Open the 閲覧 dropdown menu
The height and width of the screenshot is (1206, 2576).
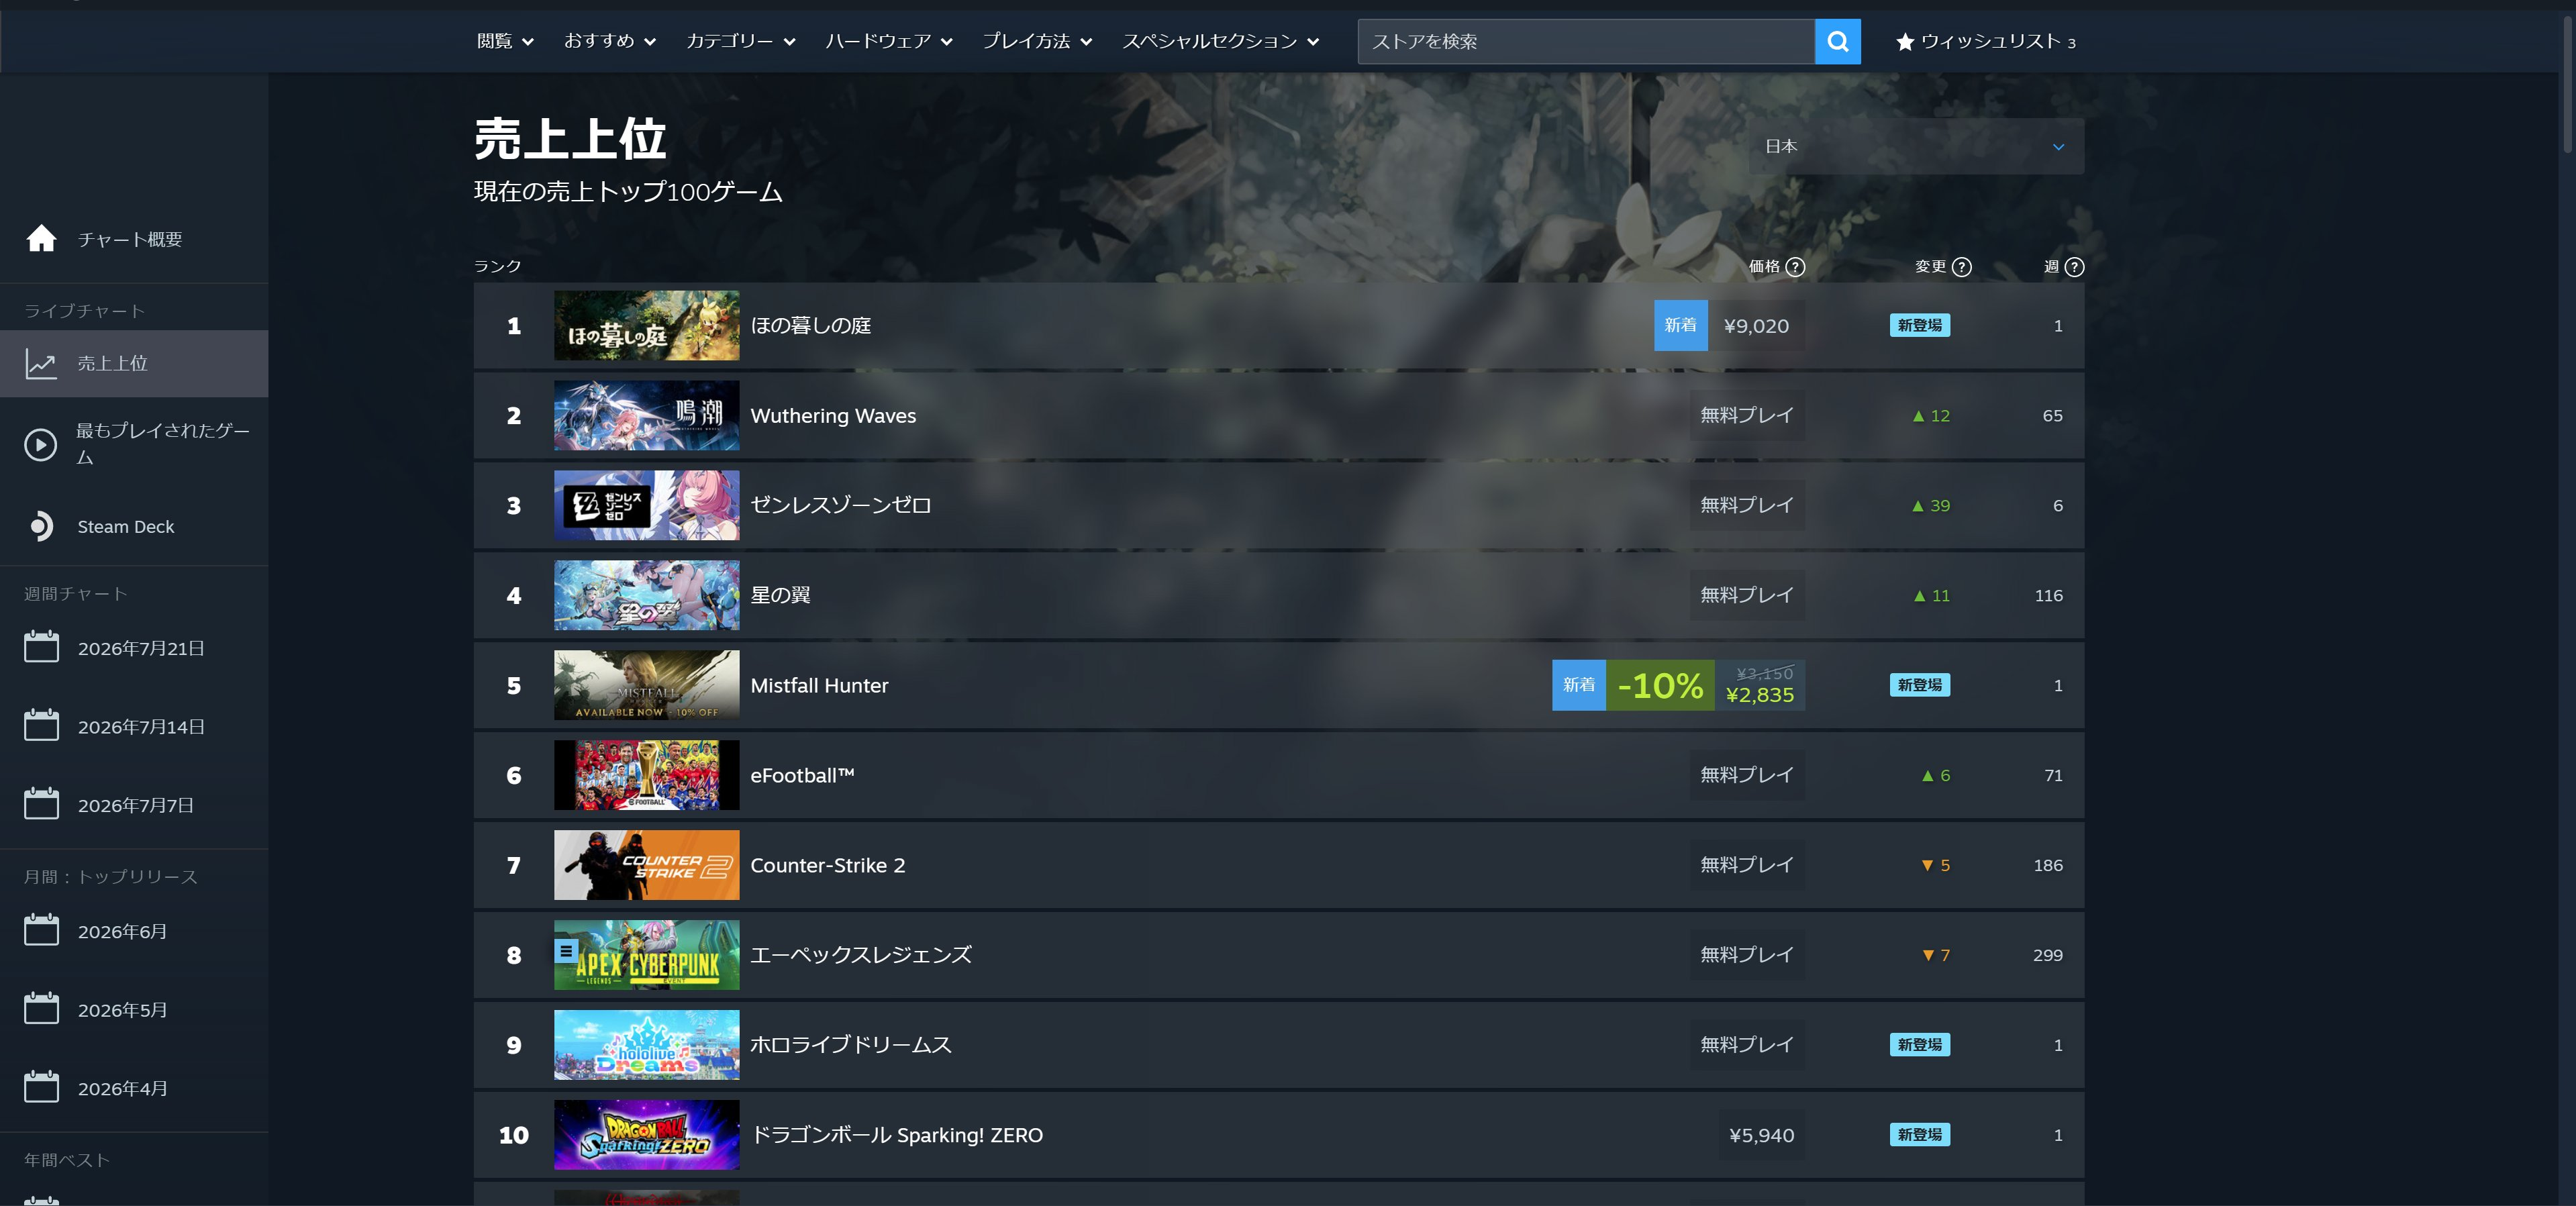click(505, 41)
